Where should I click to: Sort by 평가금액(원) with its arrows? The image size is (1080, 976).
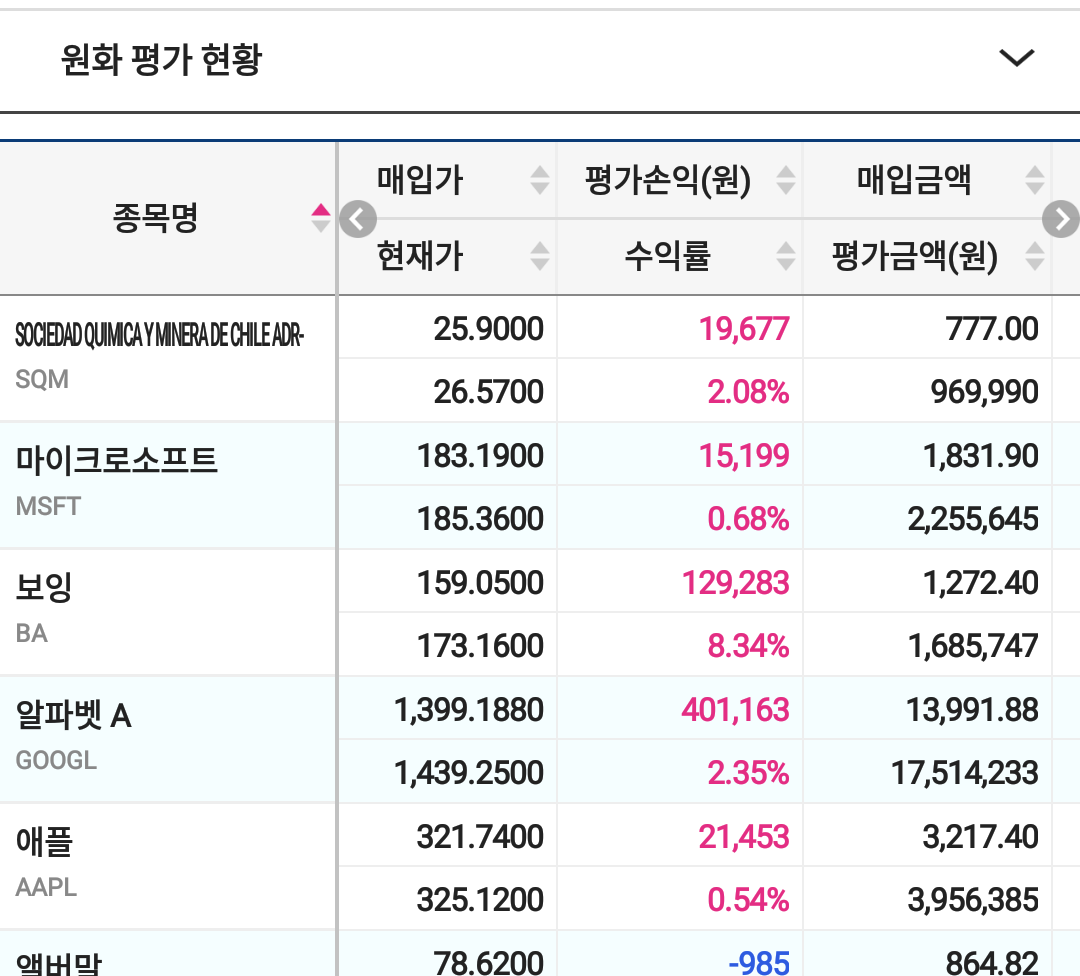1034,257
